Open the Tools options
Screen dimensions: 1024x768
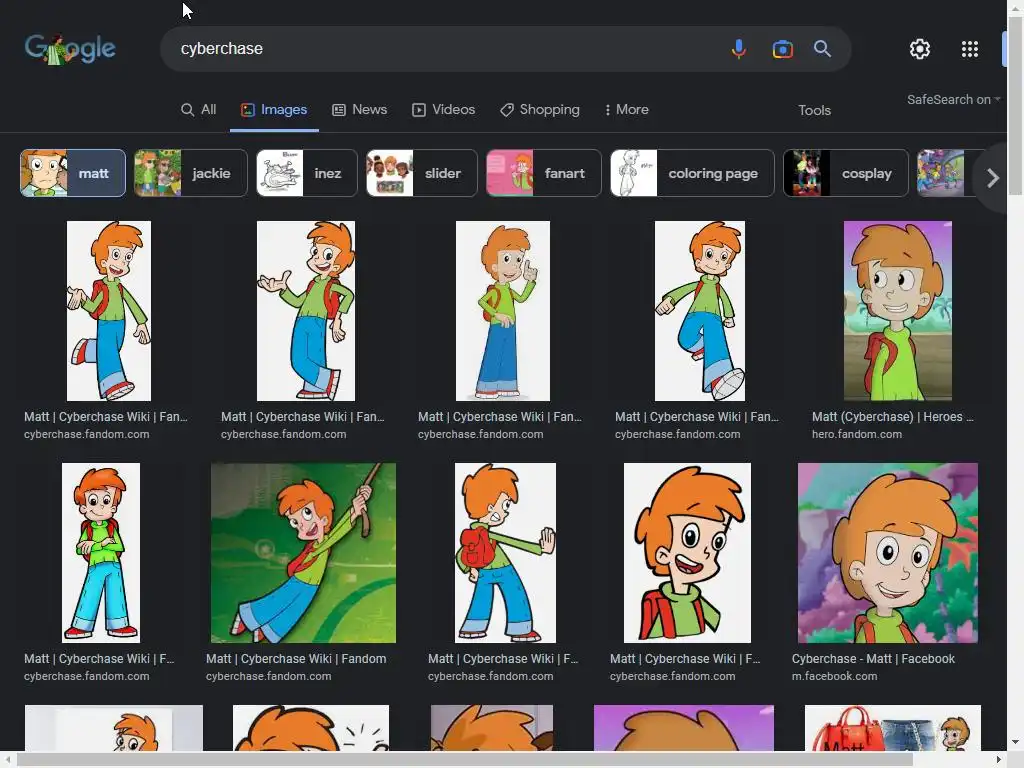(x=814, y=110)
